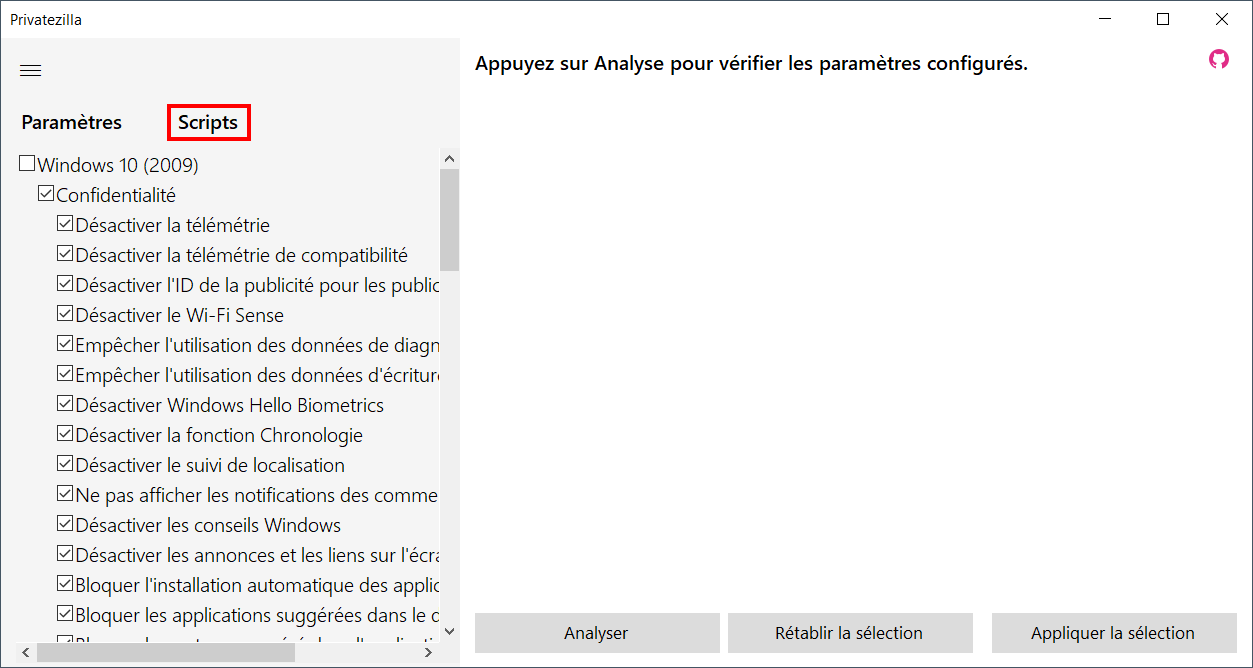Uncheck the Confidentialité category checkbox
This screenshot has height=668, width=1253.
tap(45, 193)
